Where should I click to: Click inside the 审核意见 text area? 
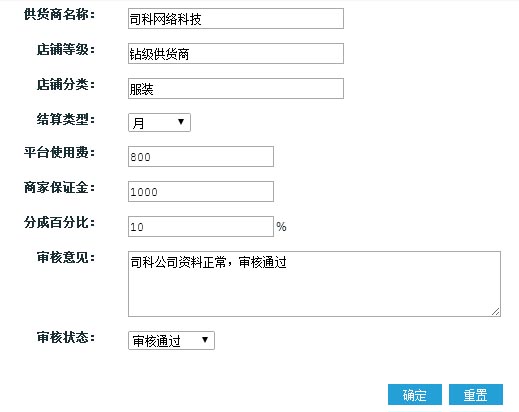(x=314, y=284)
